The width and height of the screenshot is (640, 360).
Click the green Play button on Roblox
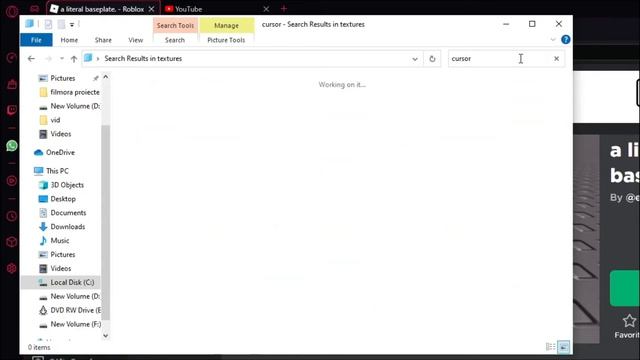pyautogui.click(x=625, y=288)
